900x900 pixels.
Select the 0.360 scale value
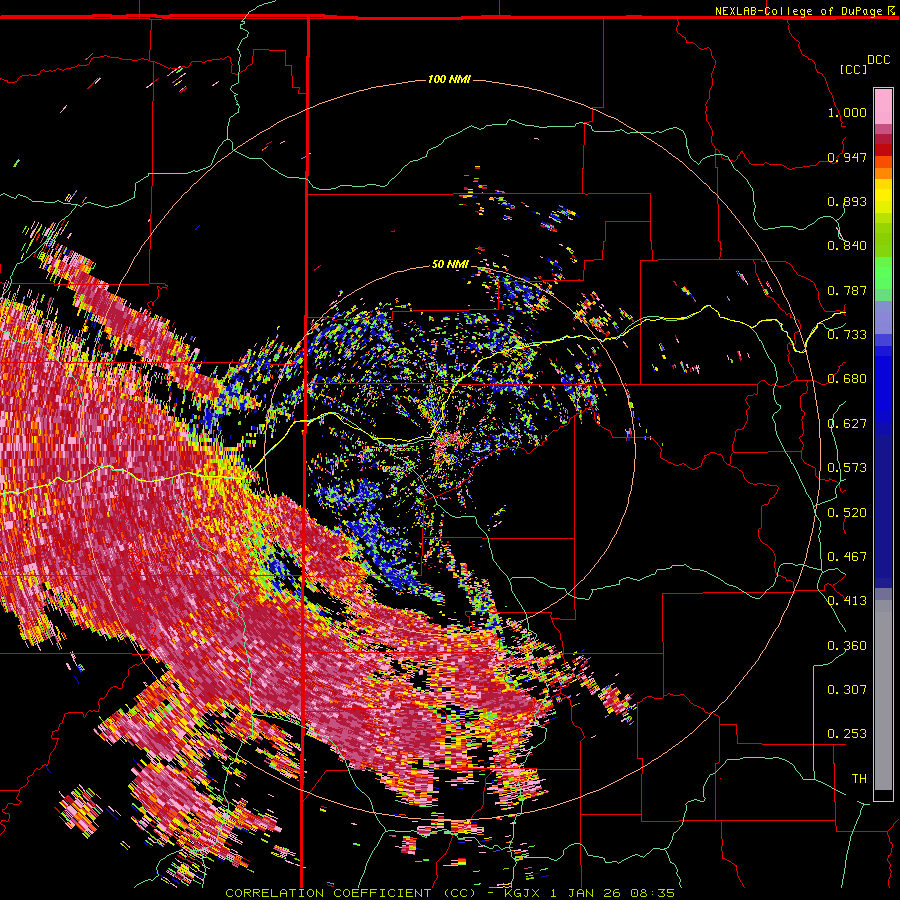coord(847,646)
